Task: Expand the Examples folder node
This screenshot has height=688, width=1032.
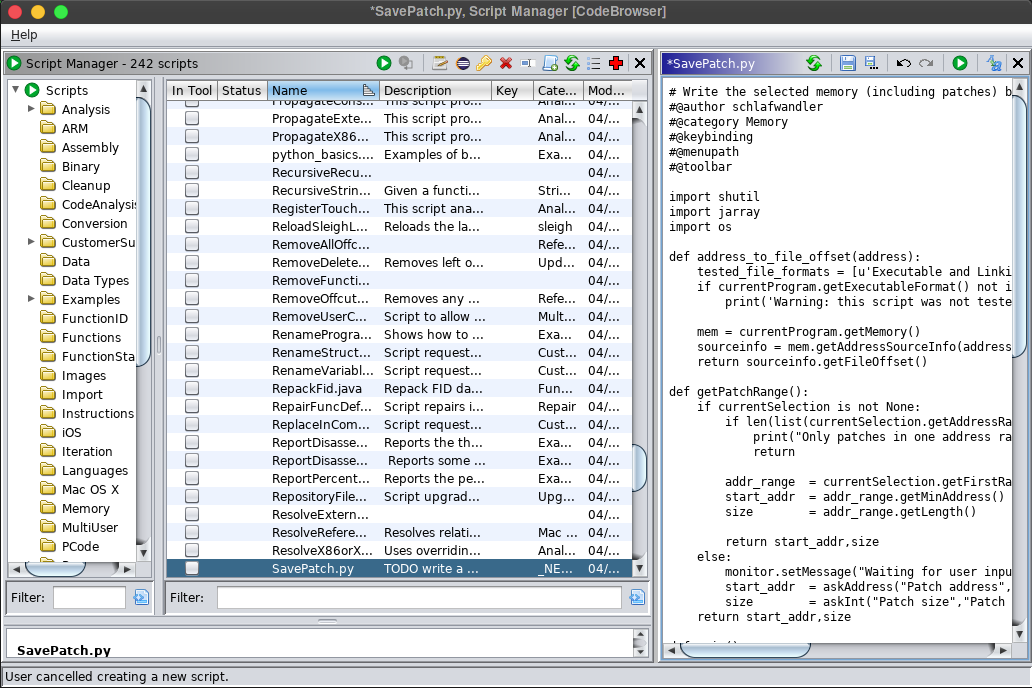Action: 30,298
